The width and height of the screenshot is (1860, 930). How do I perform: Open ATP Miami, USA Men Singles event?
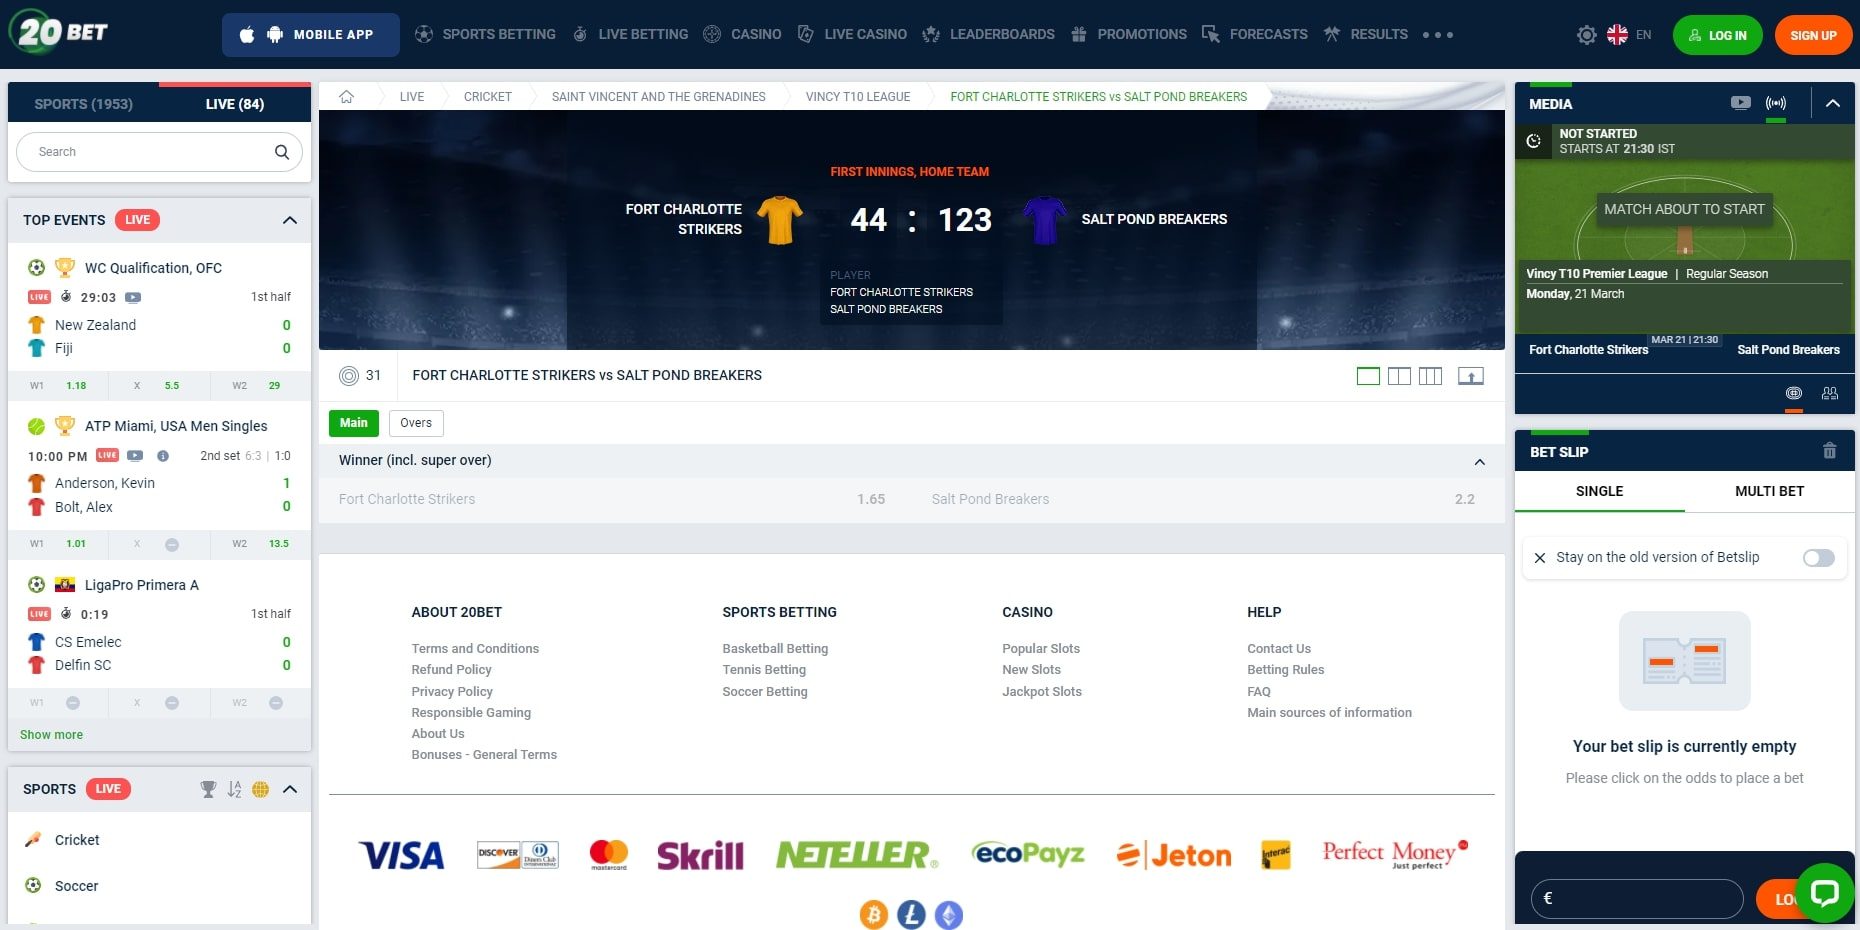(x=176, y=426)
